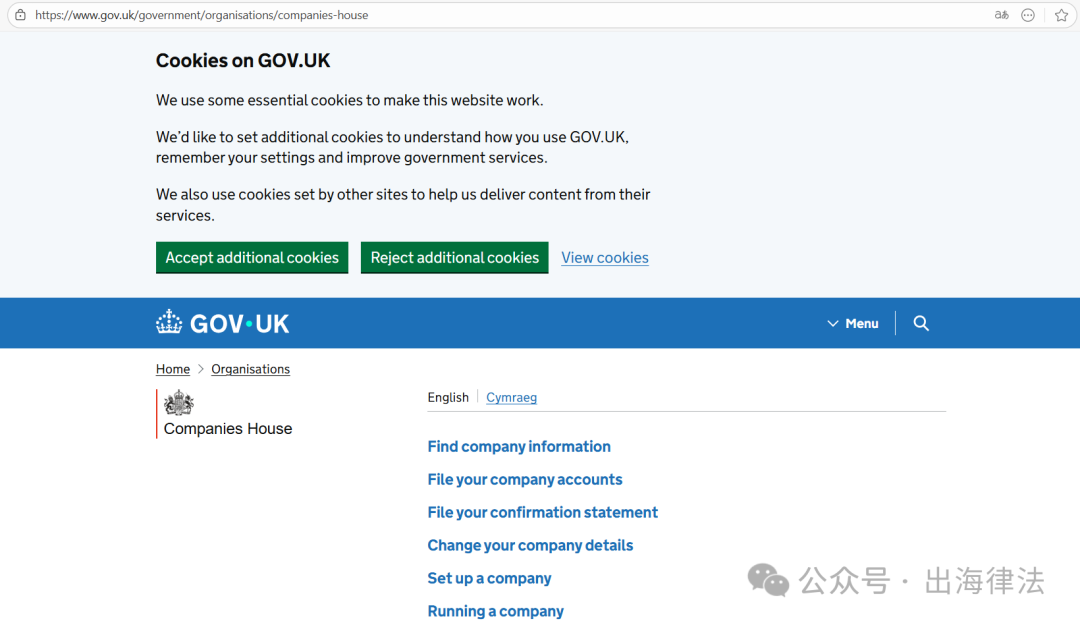The image size is (1080, 625).
Task: Click the more options ellipsis icon
Action: (1028, 15)
